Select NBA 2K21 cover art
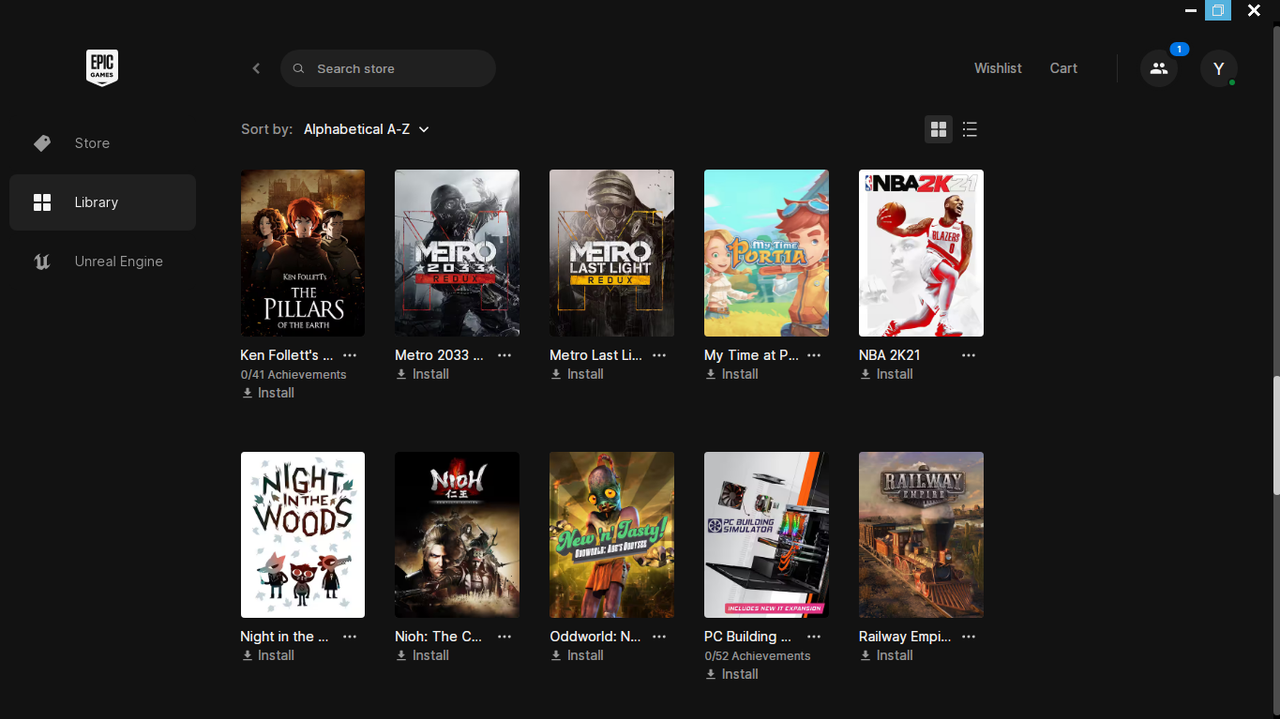Image resolution: width=1280 pixels, height=719 pixels. coord(921,253)
